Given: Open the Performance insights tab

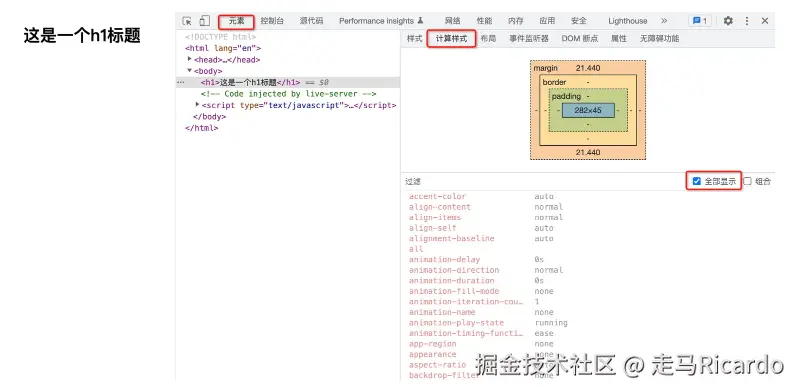Looking at the screenshot, I should (381, 21).
